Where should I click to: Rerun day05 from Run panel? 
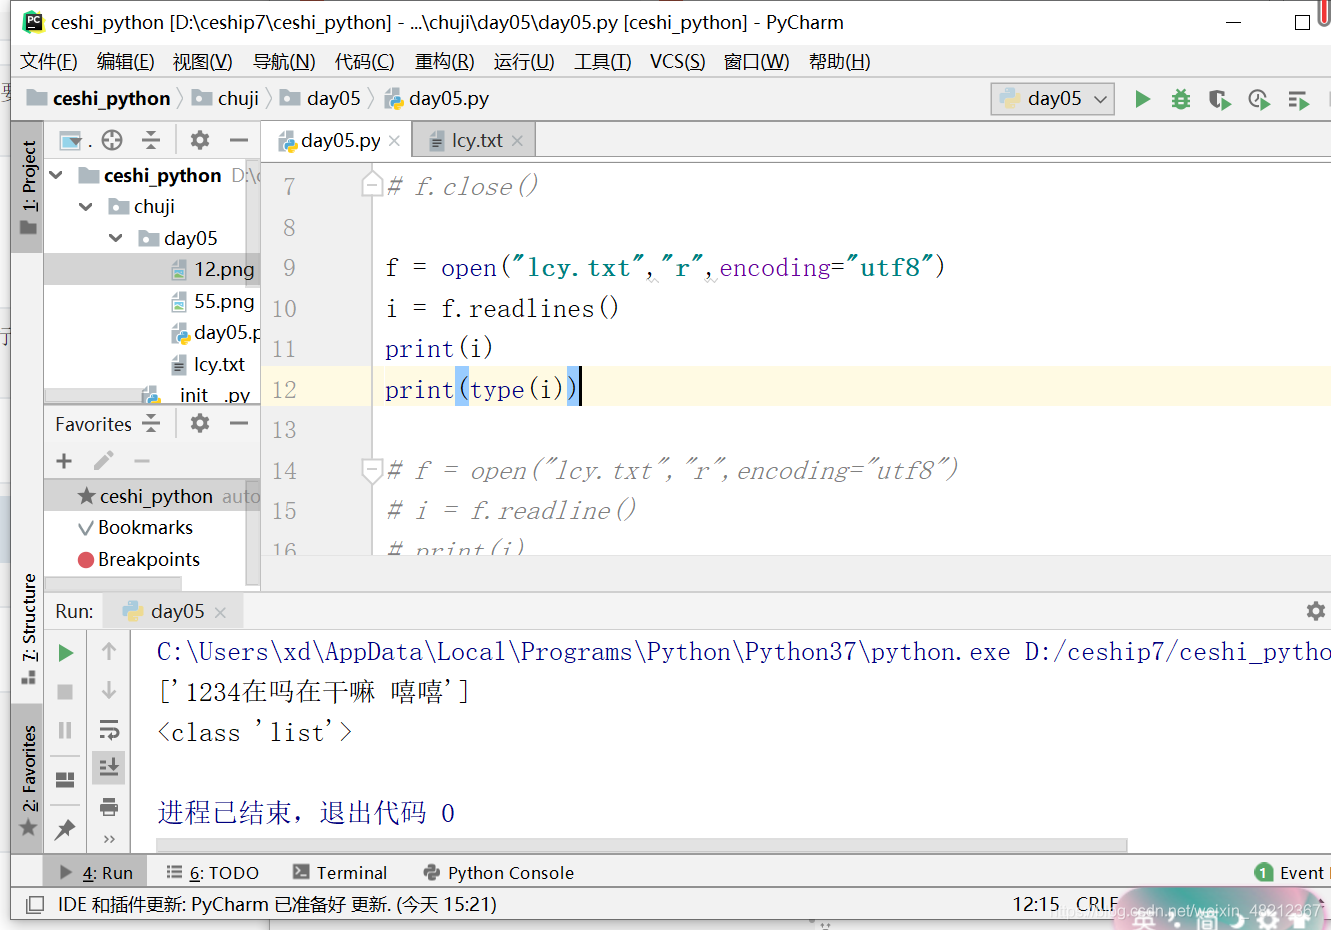pyautogui.click(x=66, y=653)
